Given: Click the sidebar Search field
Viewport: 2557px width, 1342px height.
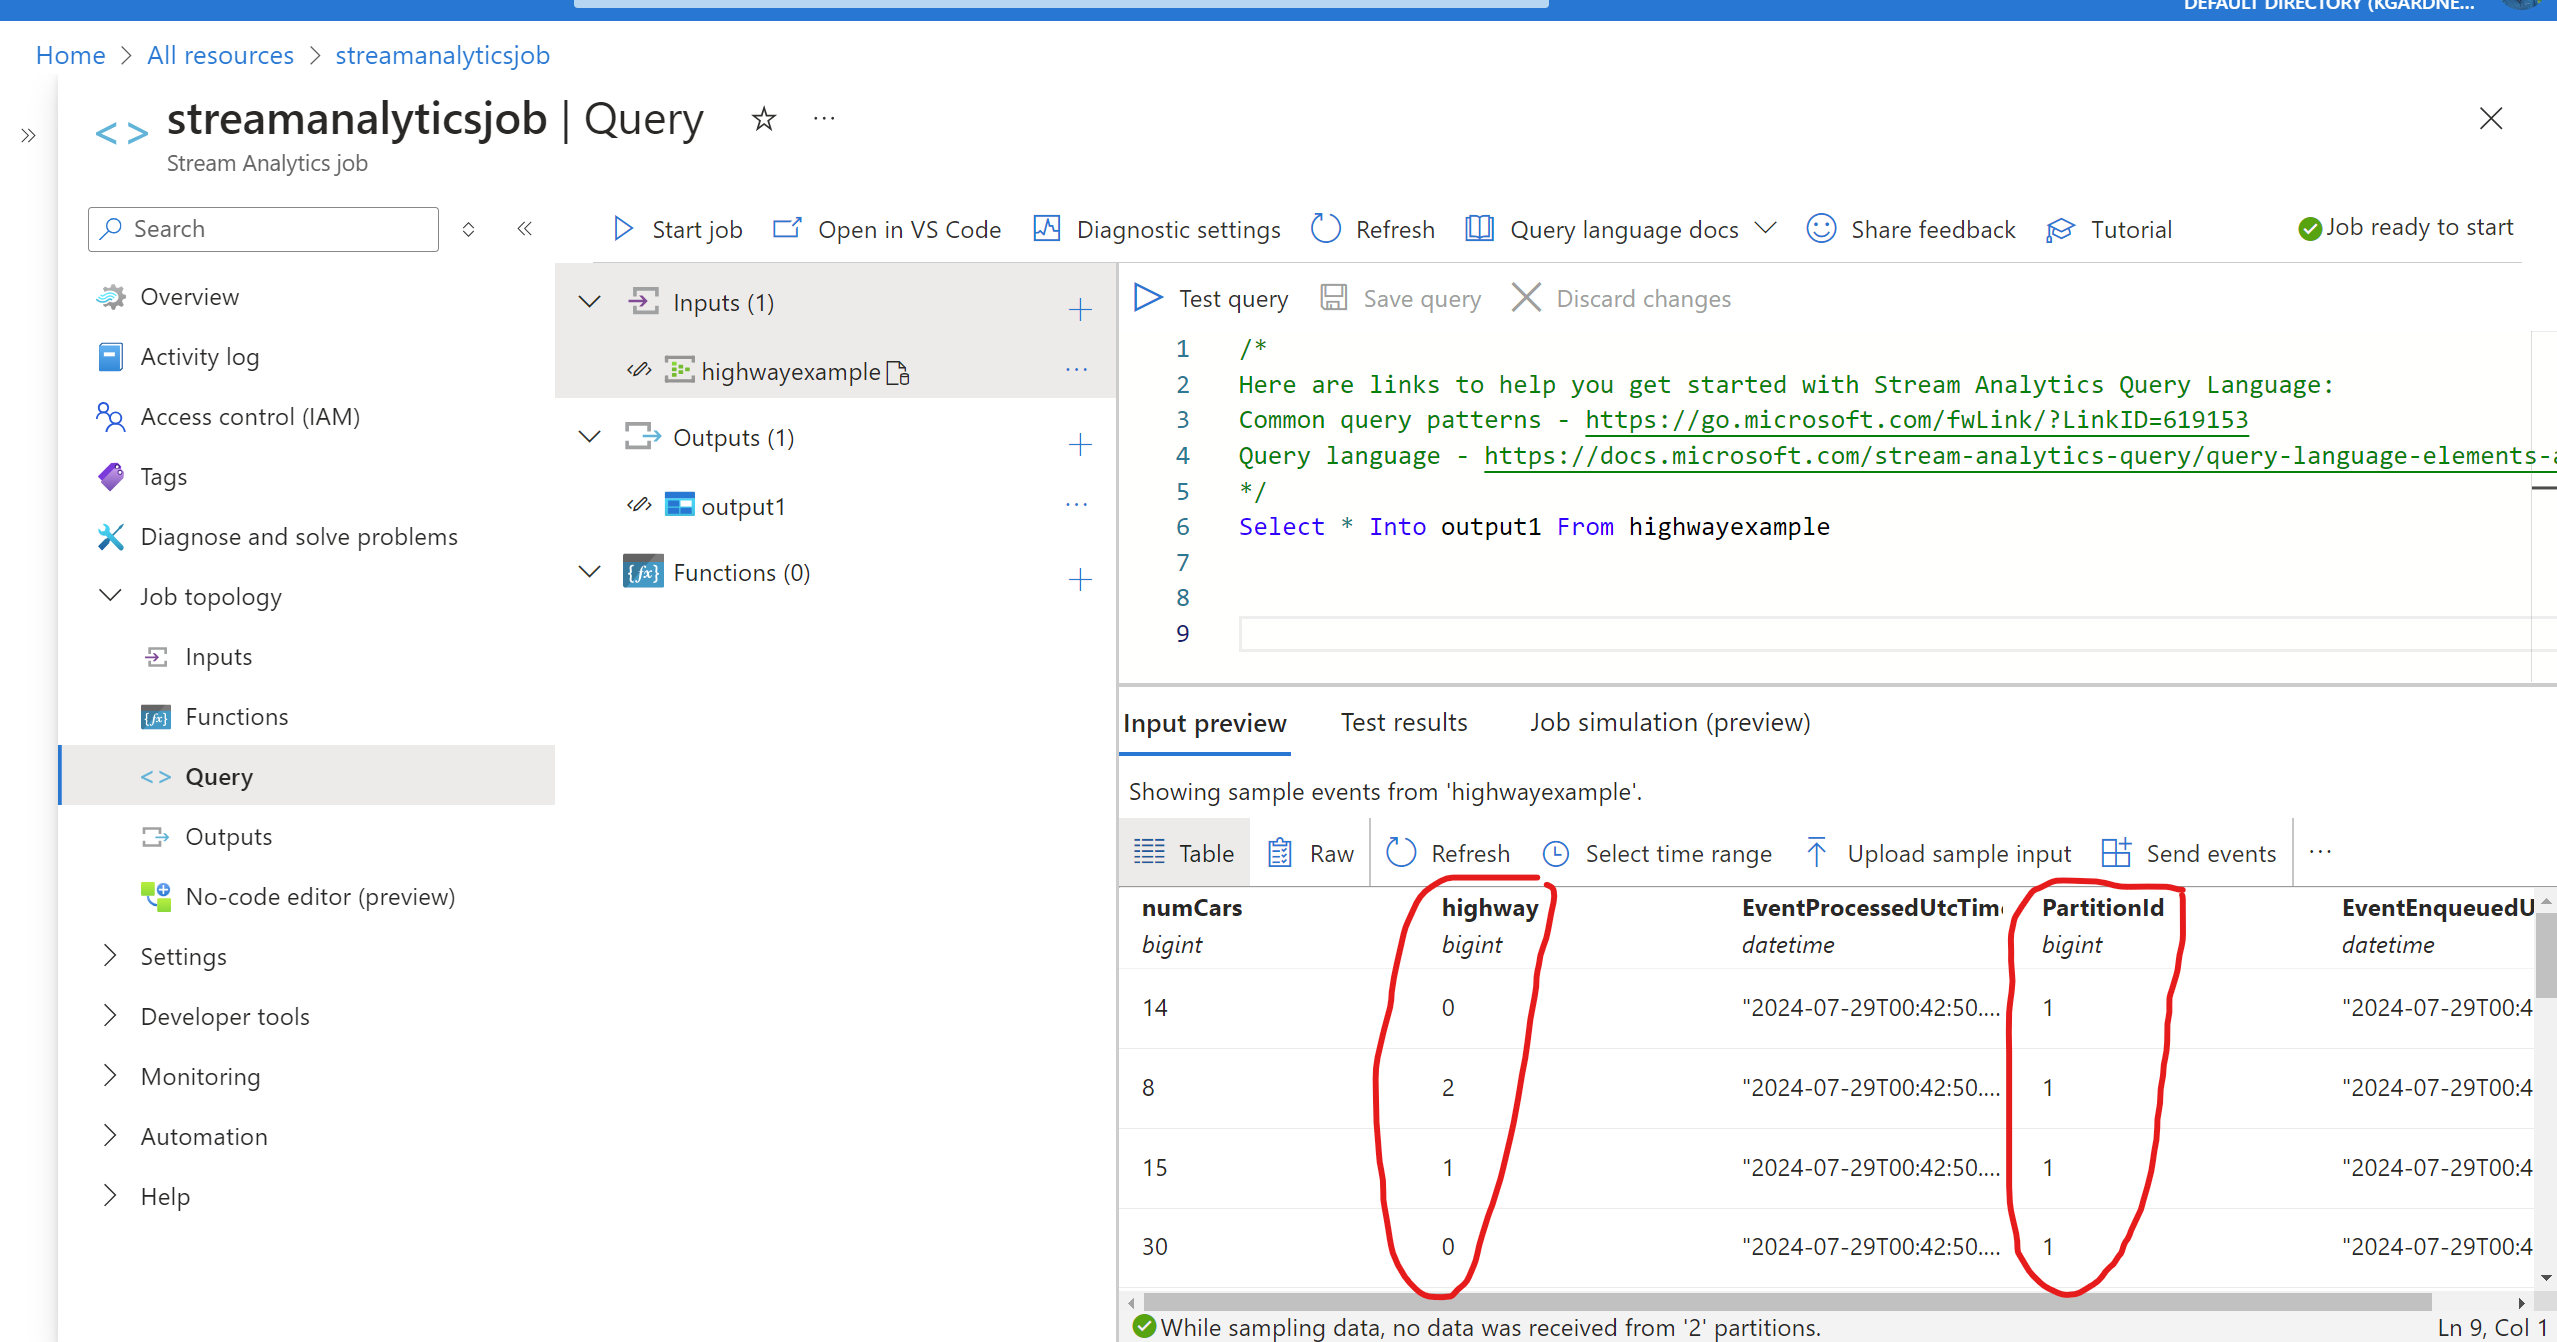Looking at the screenshot, I should [x=263, y=229].
